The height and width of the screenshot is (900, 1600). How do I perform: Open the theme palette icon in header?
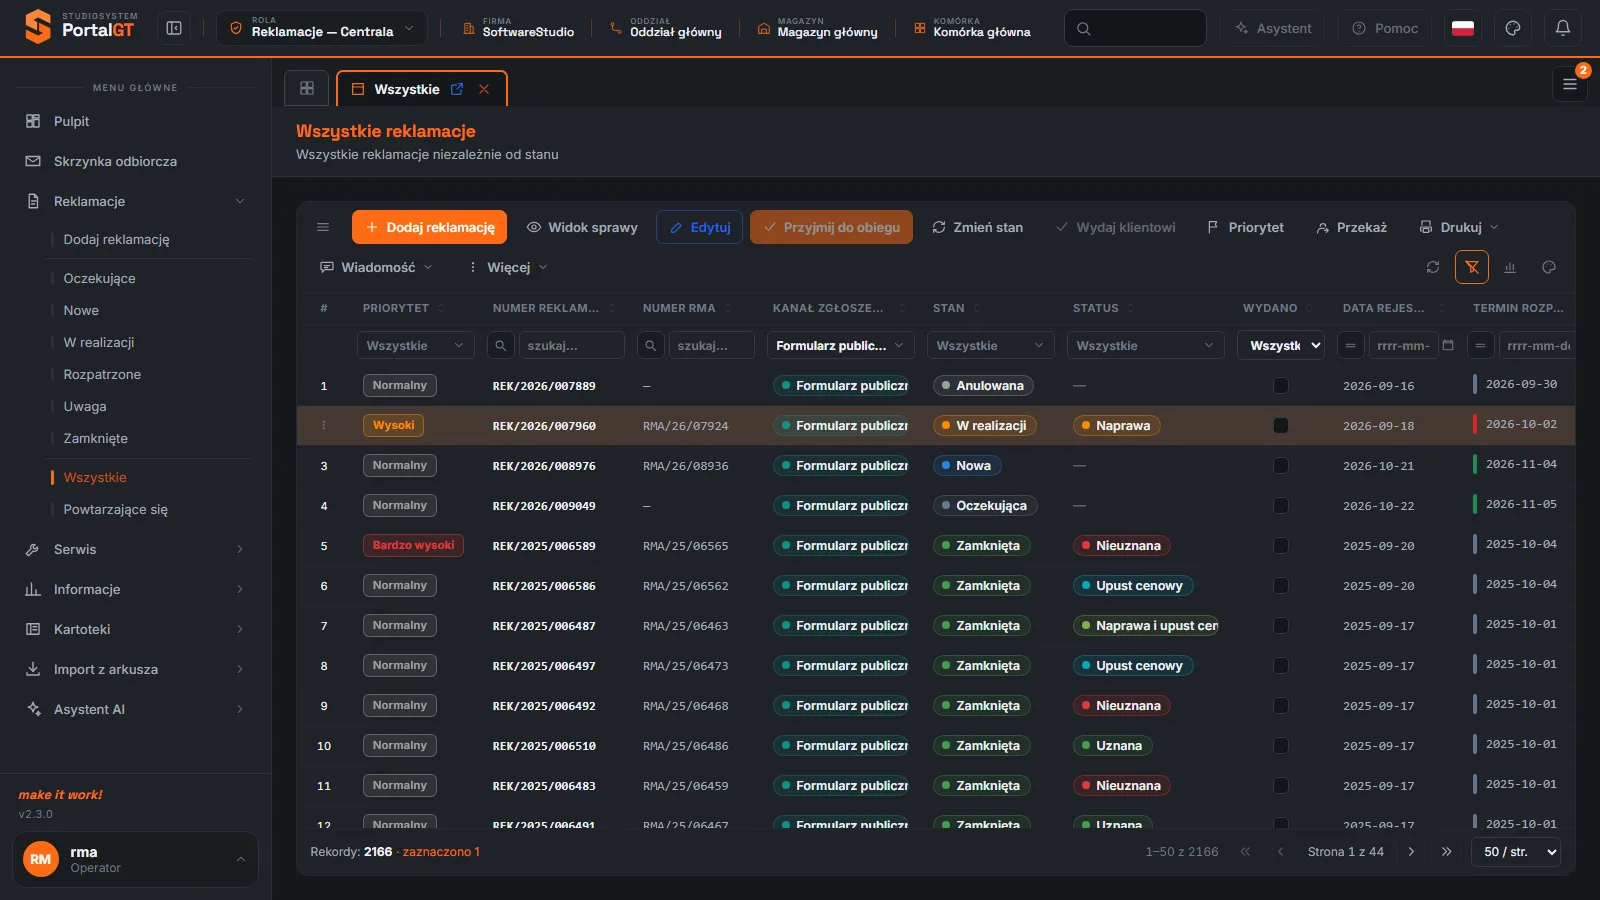click(1513, 28)
